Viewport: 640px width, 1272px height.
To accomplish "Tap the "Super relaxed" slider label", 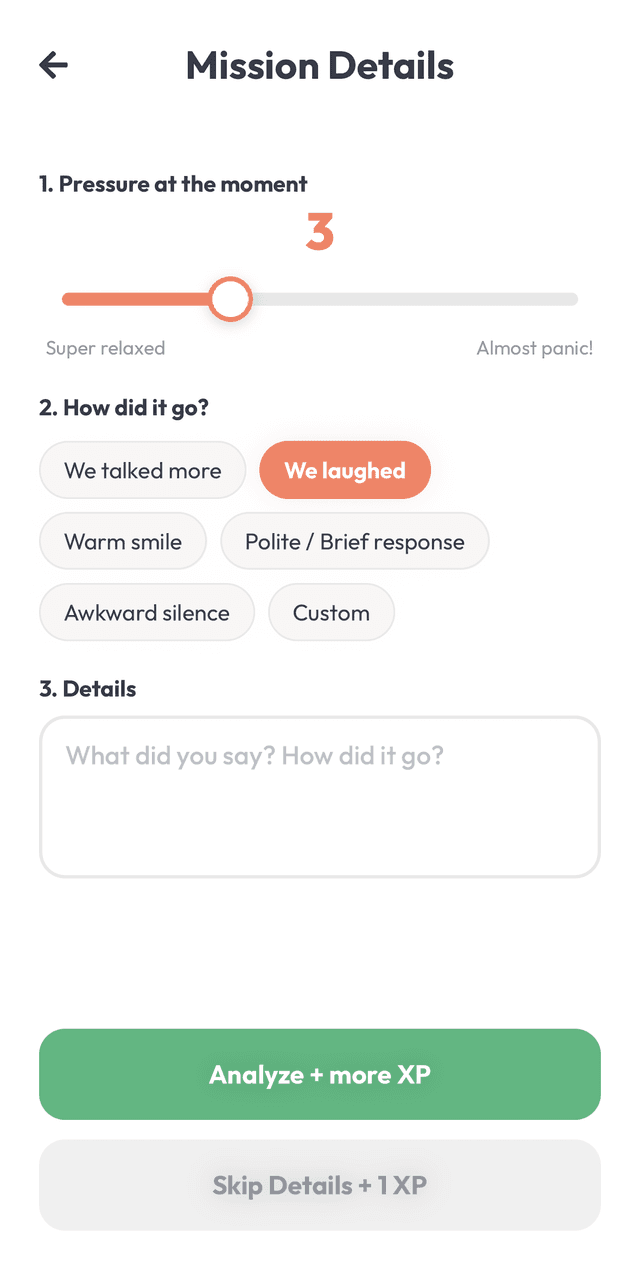I will pos(105,348).
